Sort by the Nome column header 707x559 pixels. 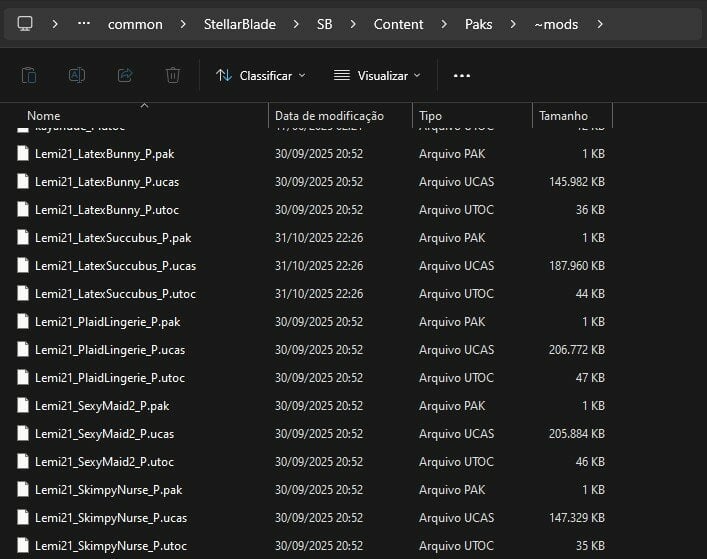click(x=44, y=116)
